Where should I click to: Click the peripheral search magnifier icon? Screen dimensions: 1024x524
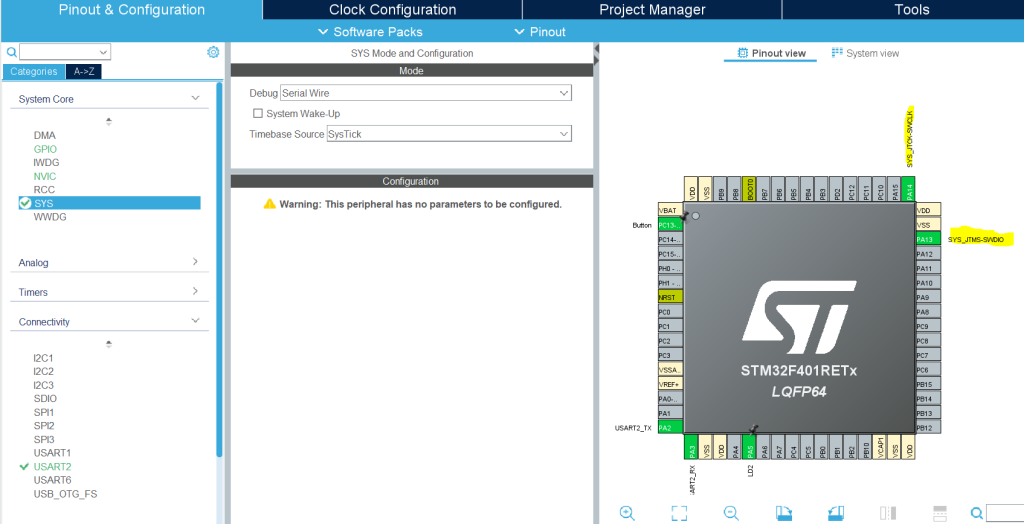click(11, 52)
